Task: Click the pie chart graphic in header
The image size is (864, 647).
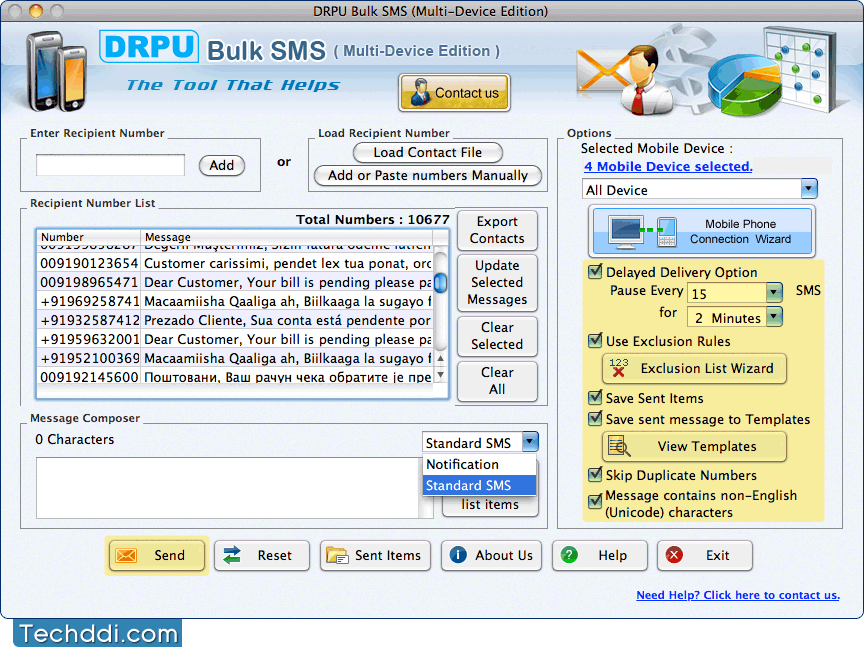Action: click(745, 84)
